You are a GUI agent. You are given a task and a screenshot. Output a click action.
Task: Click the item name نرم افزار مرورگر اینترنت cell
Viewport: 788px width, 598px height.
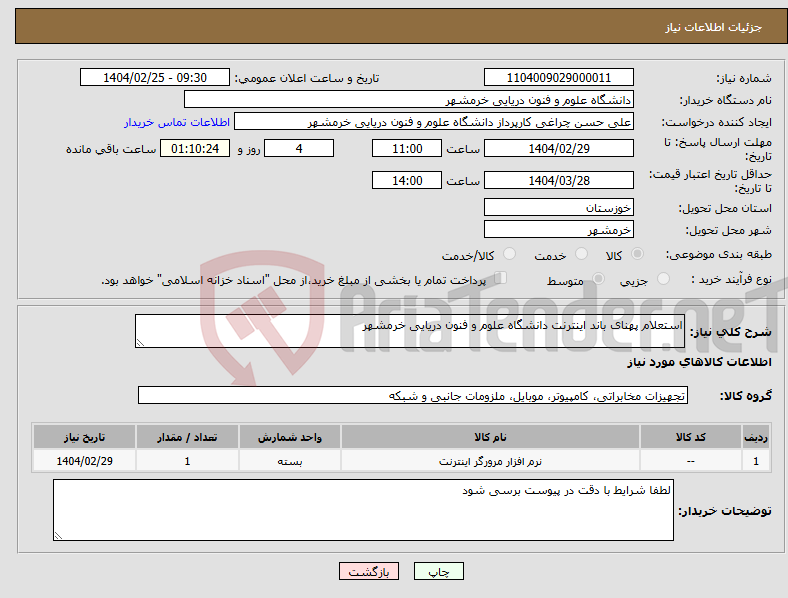(x=490, y=461)
